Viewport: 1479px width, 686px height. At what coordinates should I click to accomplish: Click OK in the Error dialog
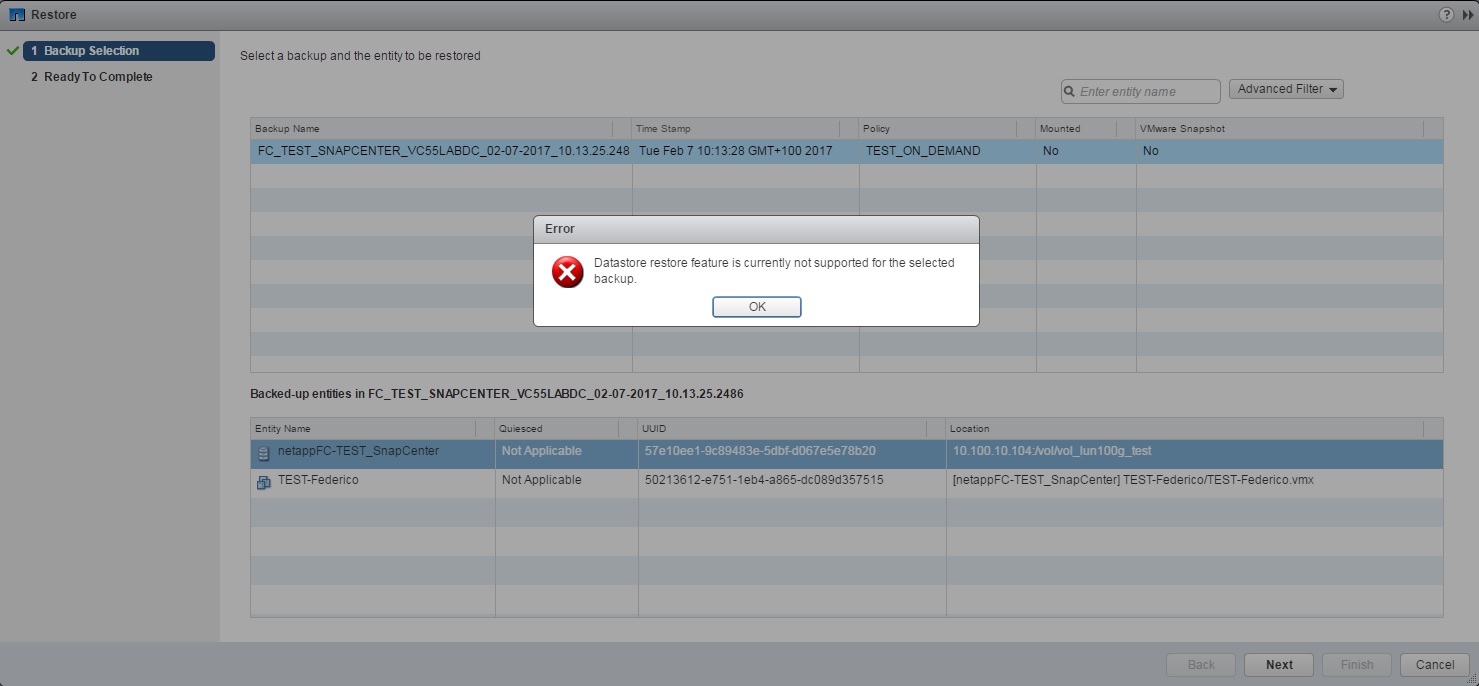[x=757, y=307]
